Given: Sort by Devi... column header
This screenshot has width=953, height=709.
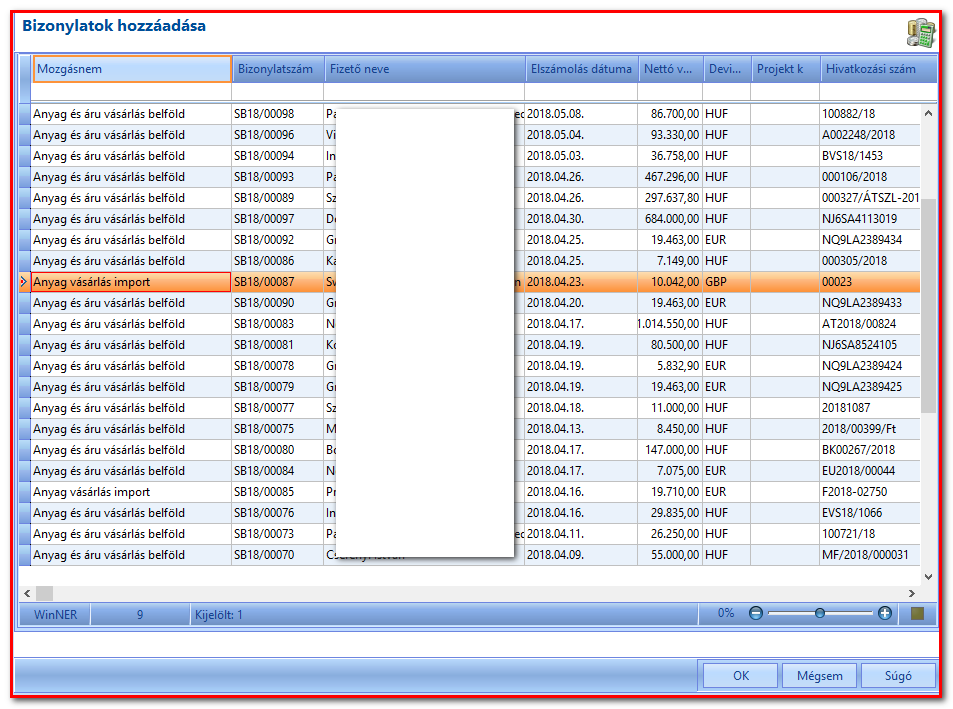Looking at the screenshot, I should pyautogui.click(x=726, y=69).
